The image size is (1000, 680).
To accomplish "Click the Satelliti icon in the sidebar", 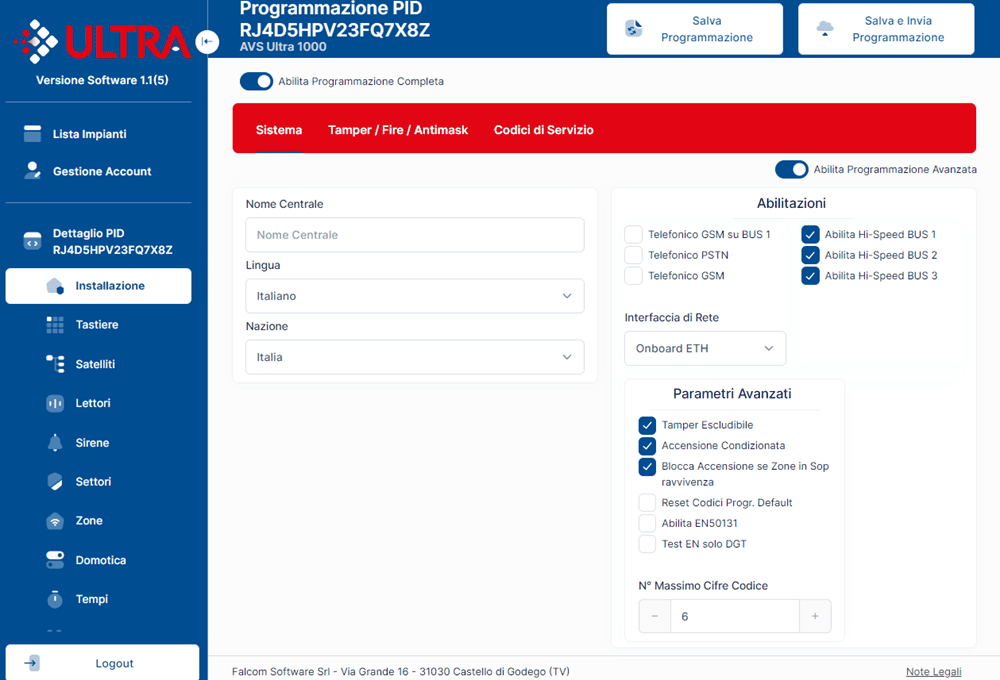I will pos(55,364).
